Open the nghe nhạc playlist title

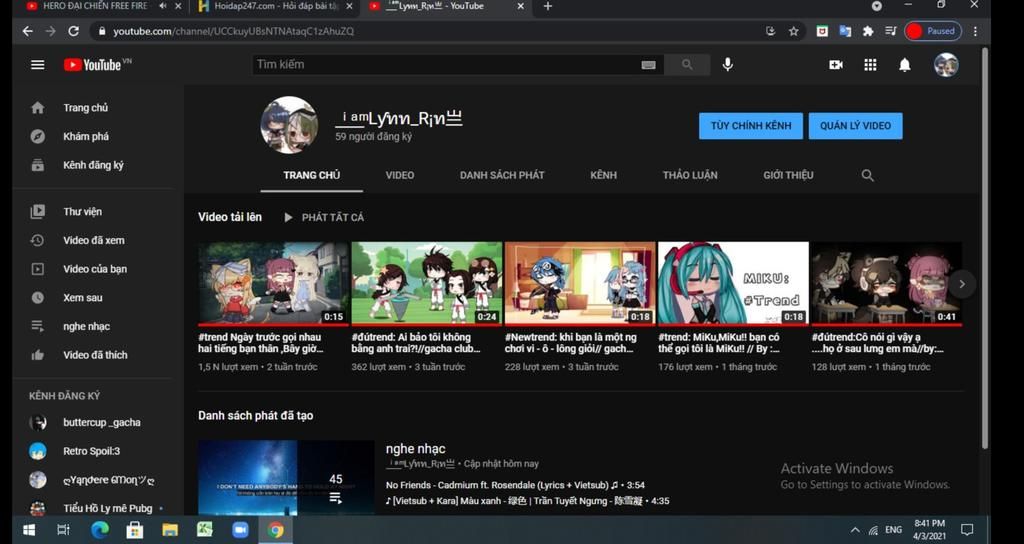coord(415,449)
